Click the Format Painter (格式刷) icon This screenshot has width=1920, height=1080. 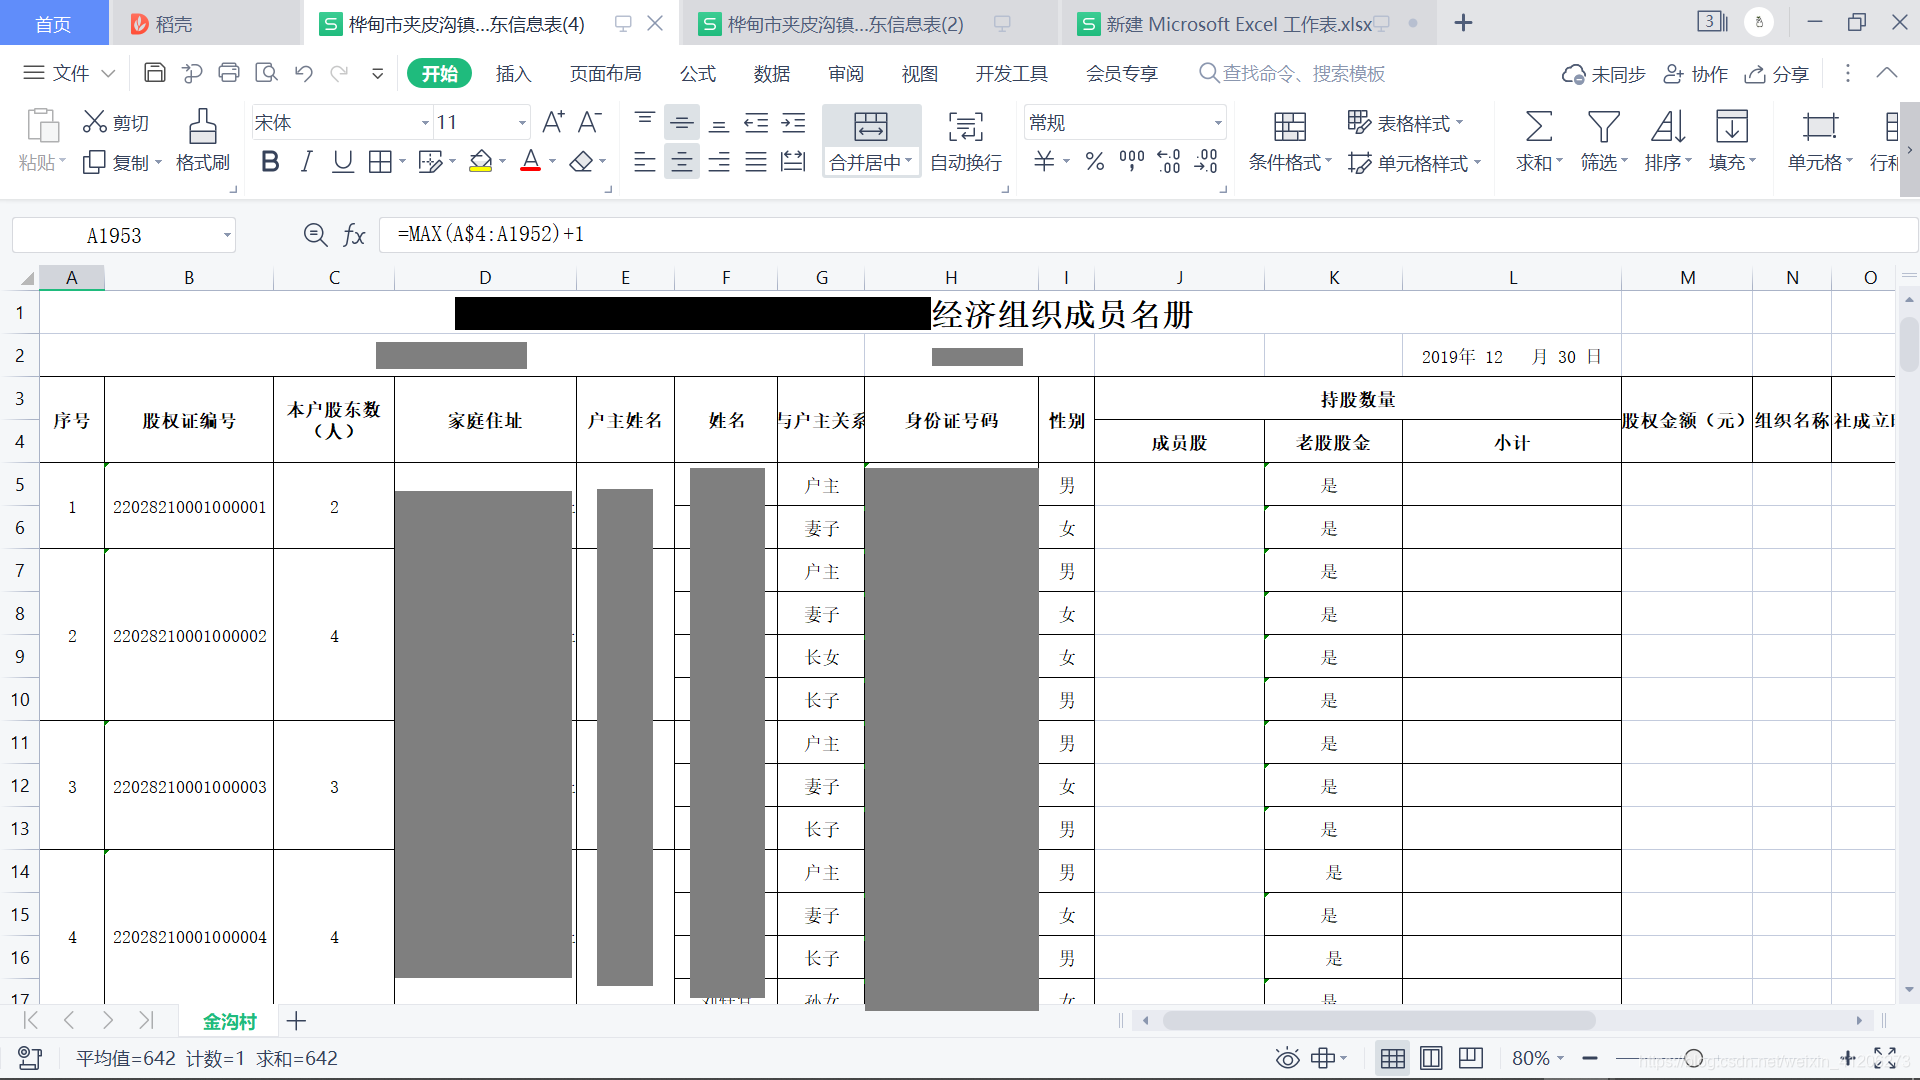[x=202, y=127]
